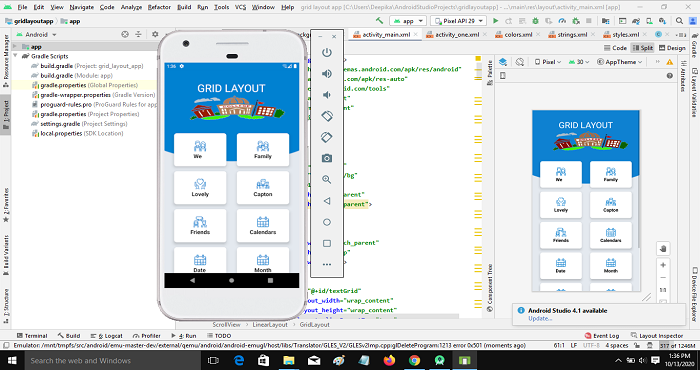Image resolution: width=700 pixels, height=370 pixels.
Task: Click the zoom in plus button in design preview
Action: point(663,265)
